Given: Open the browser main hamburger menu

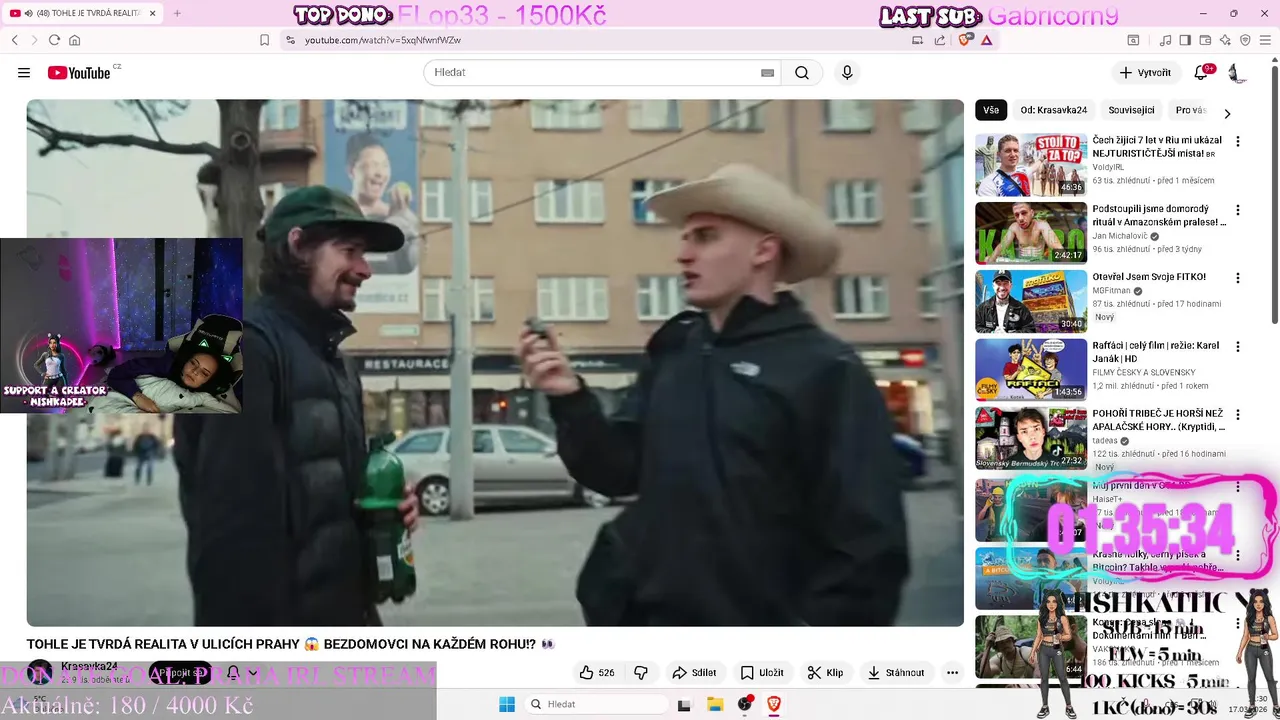Looking at the screenshot, I should point(1265,40).
